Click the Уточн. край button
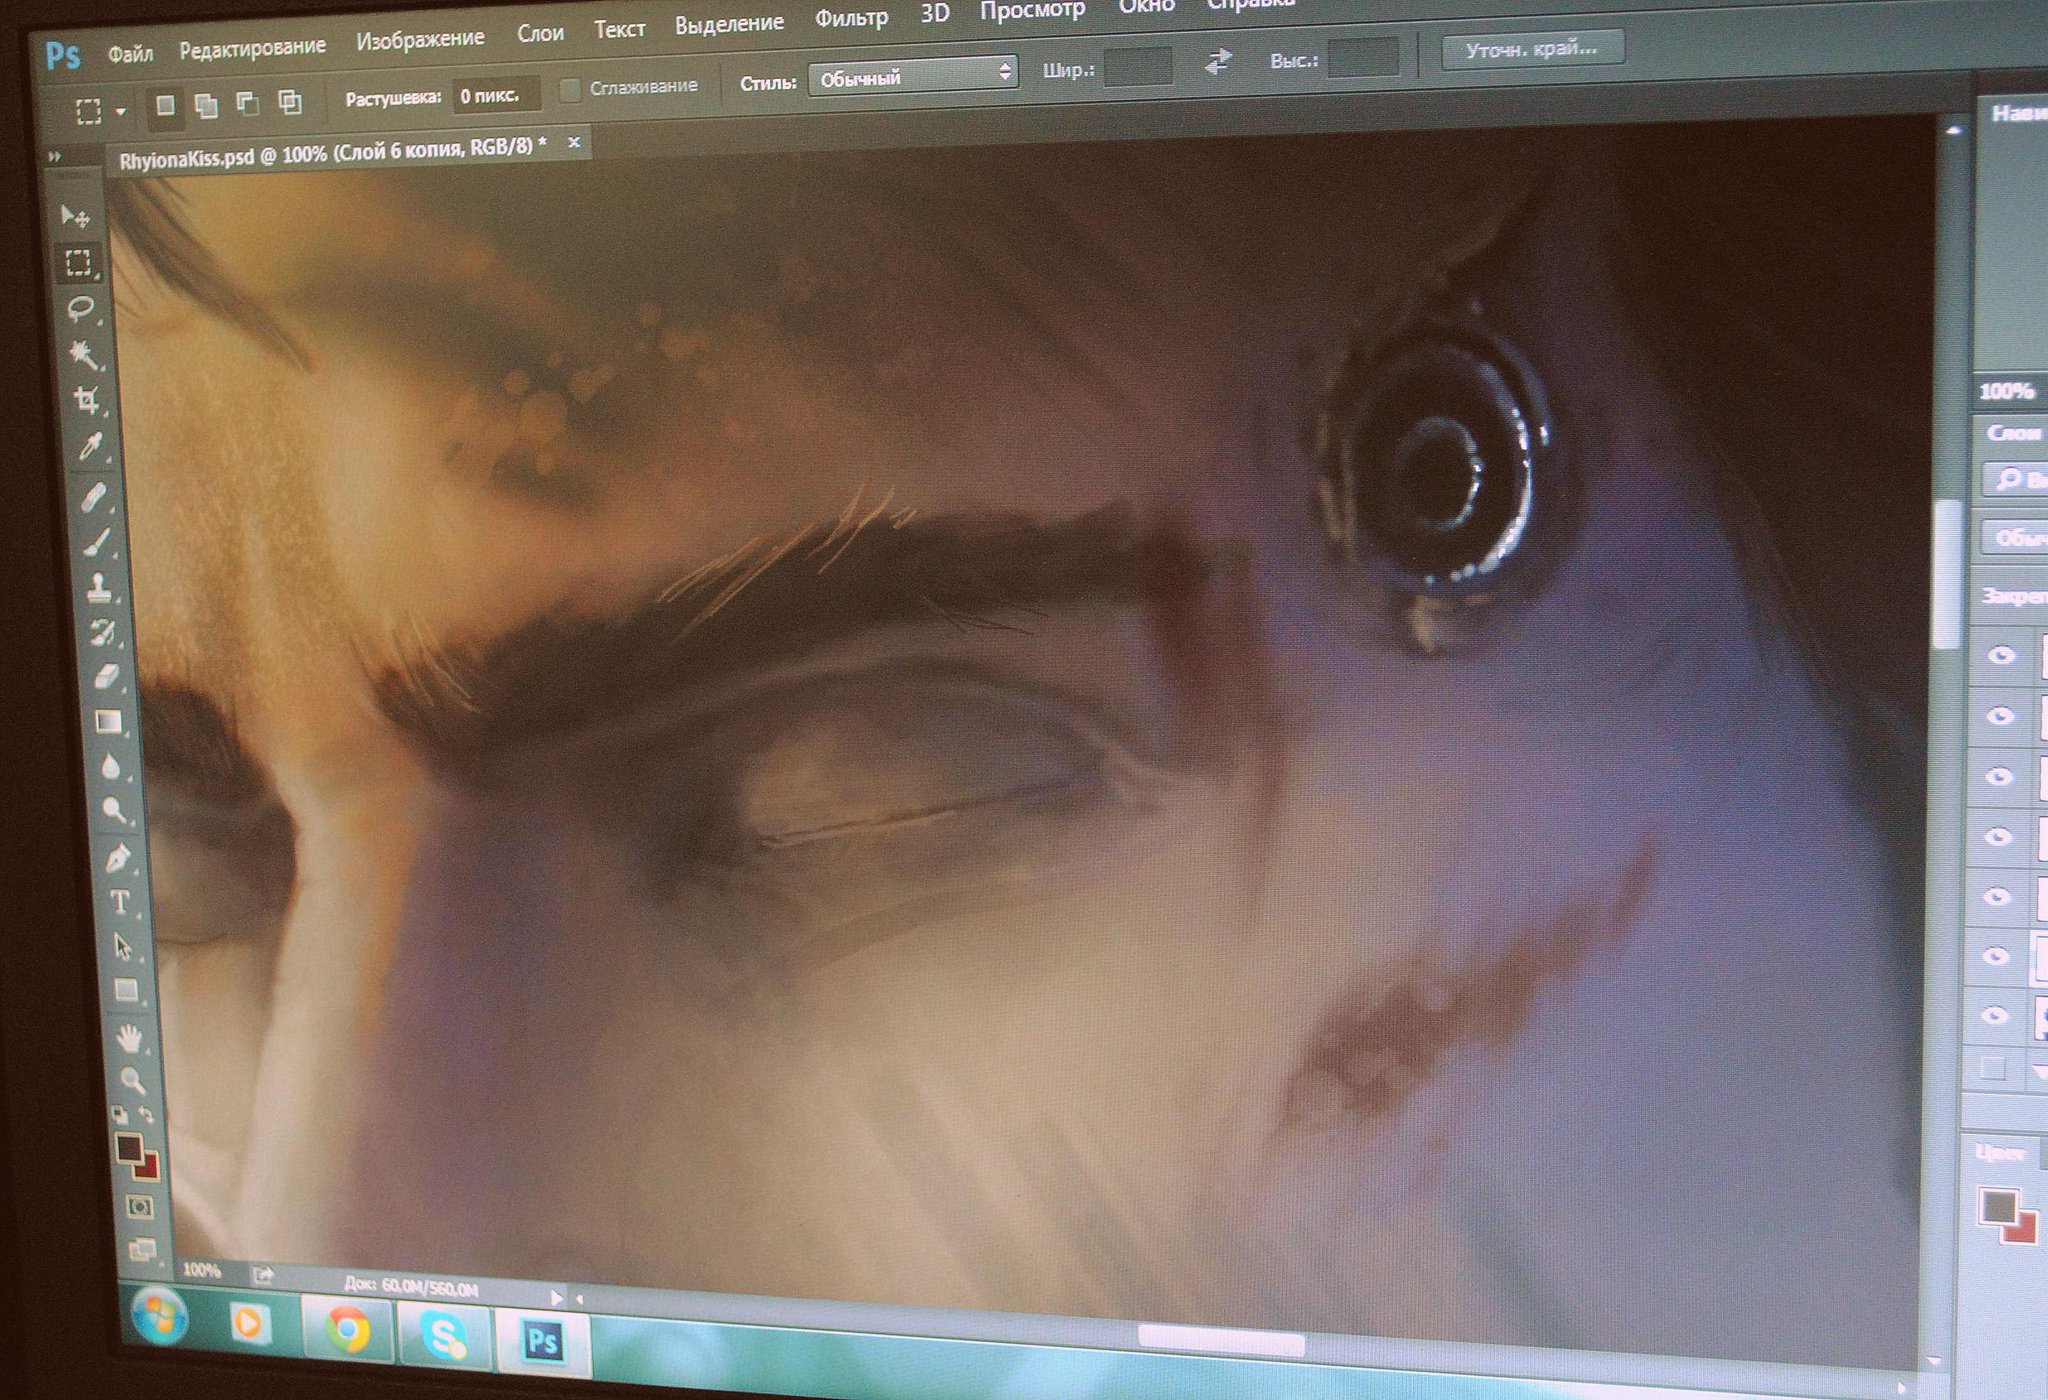The image size is (2048, 1400). pos(1531,49)
